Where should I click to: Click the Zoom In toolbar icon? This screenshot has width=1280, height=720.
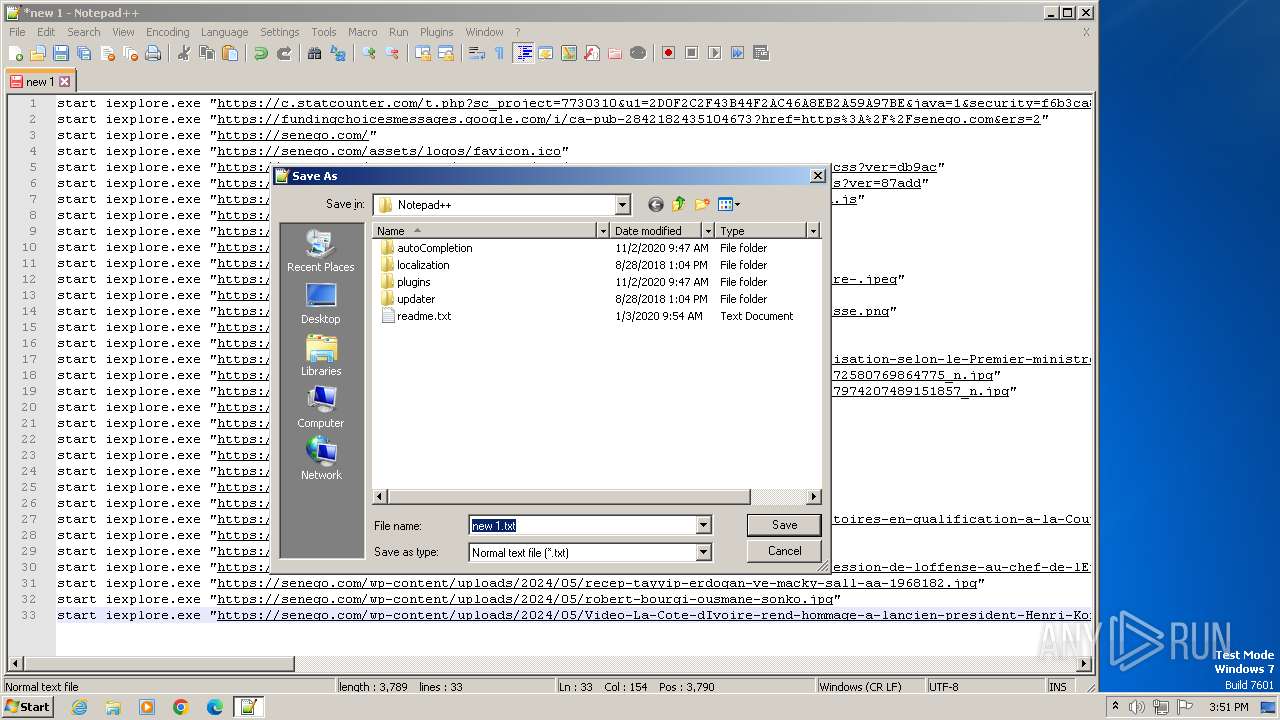click(x=368, y=53)
